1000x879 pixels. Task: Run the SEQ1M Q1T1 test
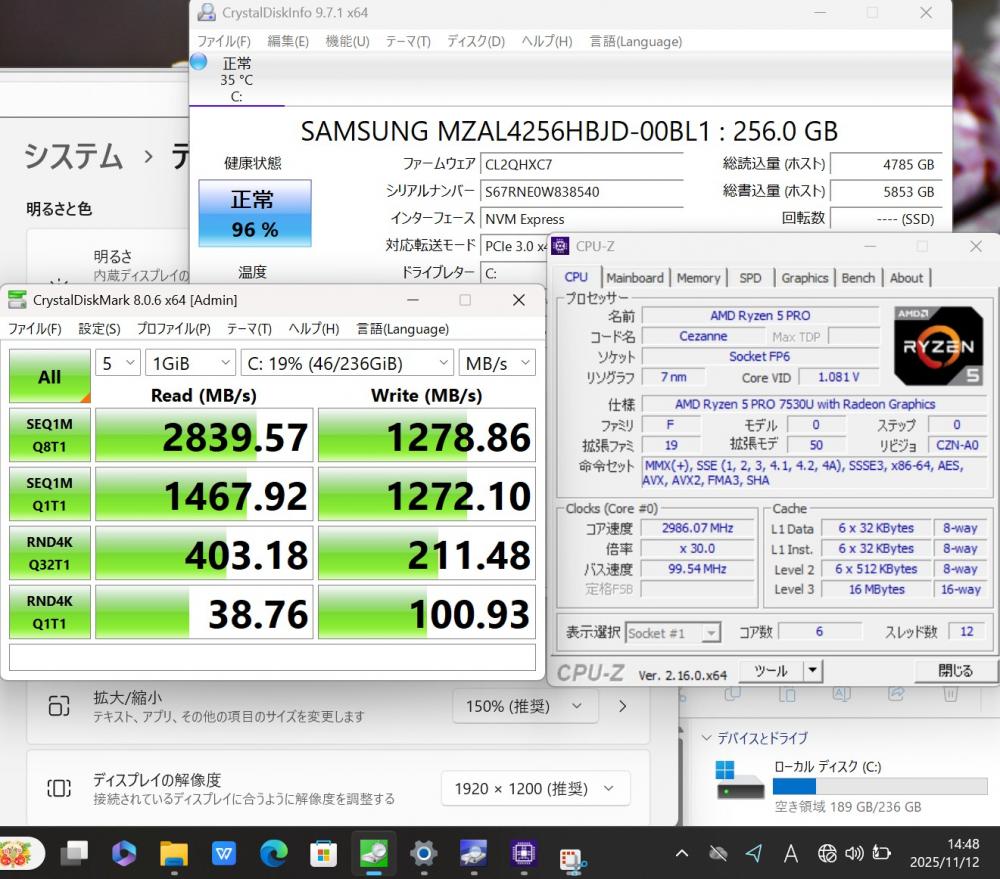pyautogui.click(x=50, y=494)
